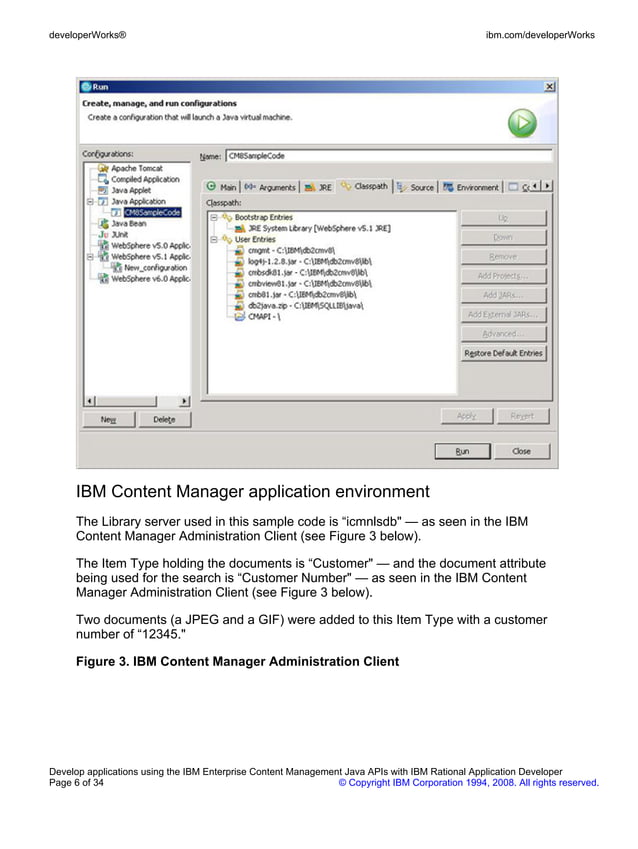Select 'JRE System Library [WebSphere v5.1 JRE]' entry

point(319,228)
